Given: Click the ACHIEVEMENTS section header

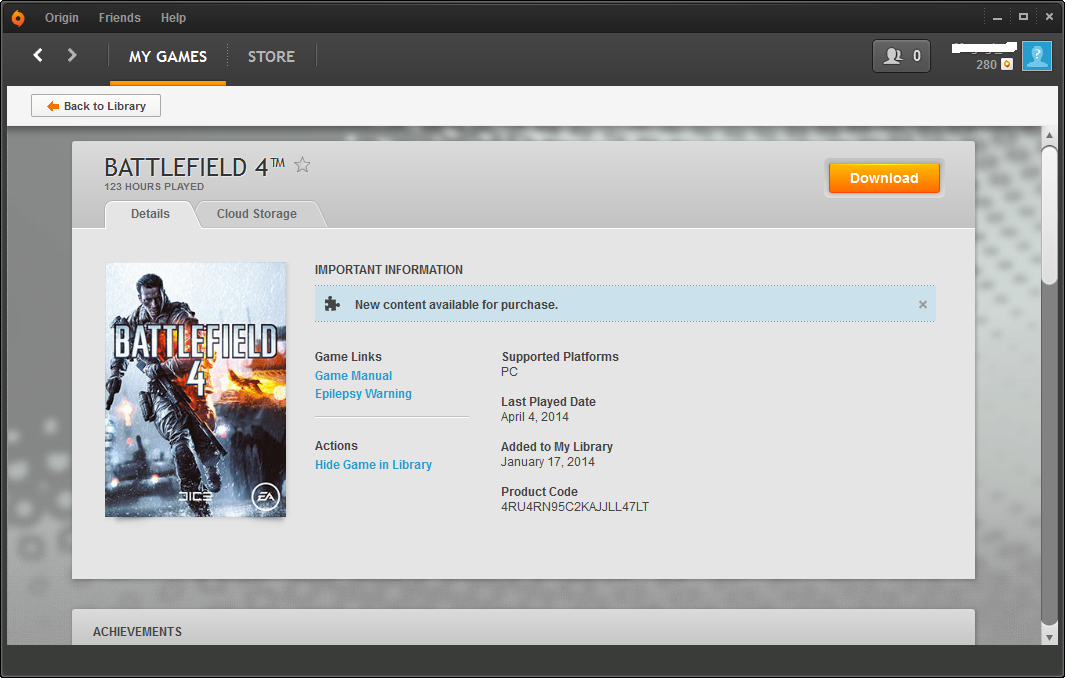Looking at the screenshot, I should click(x=137, y=632).
